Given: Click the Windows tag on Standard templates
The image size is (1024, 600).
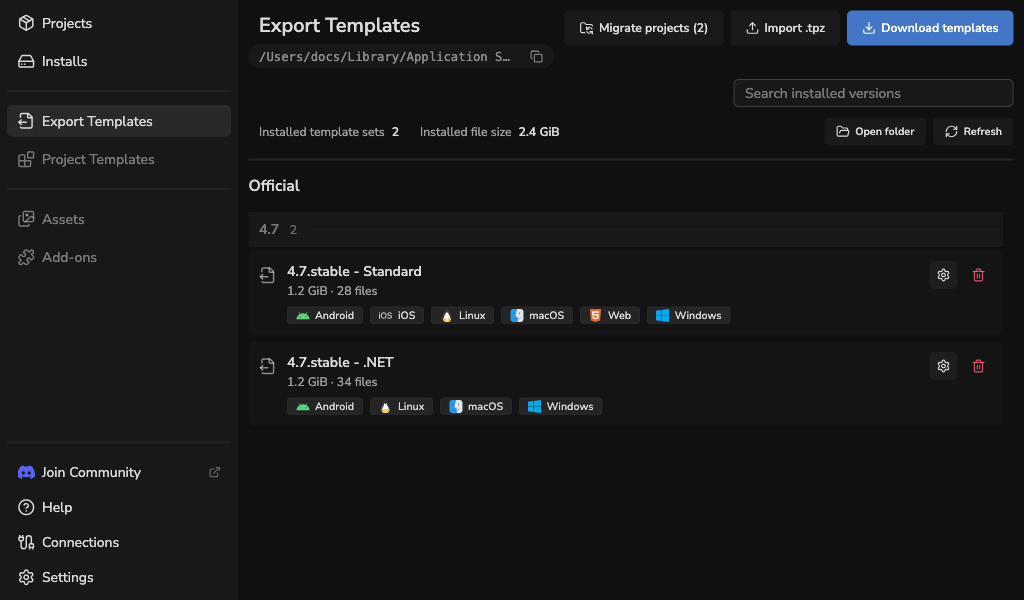Looking at the screenshot, I should coord(688,315).
